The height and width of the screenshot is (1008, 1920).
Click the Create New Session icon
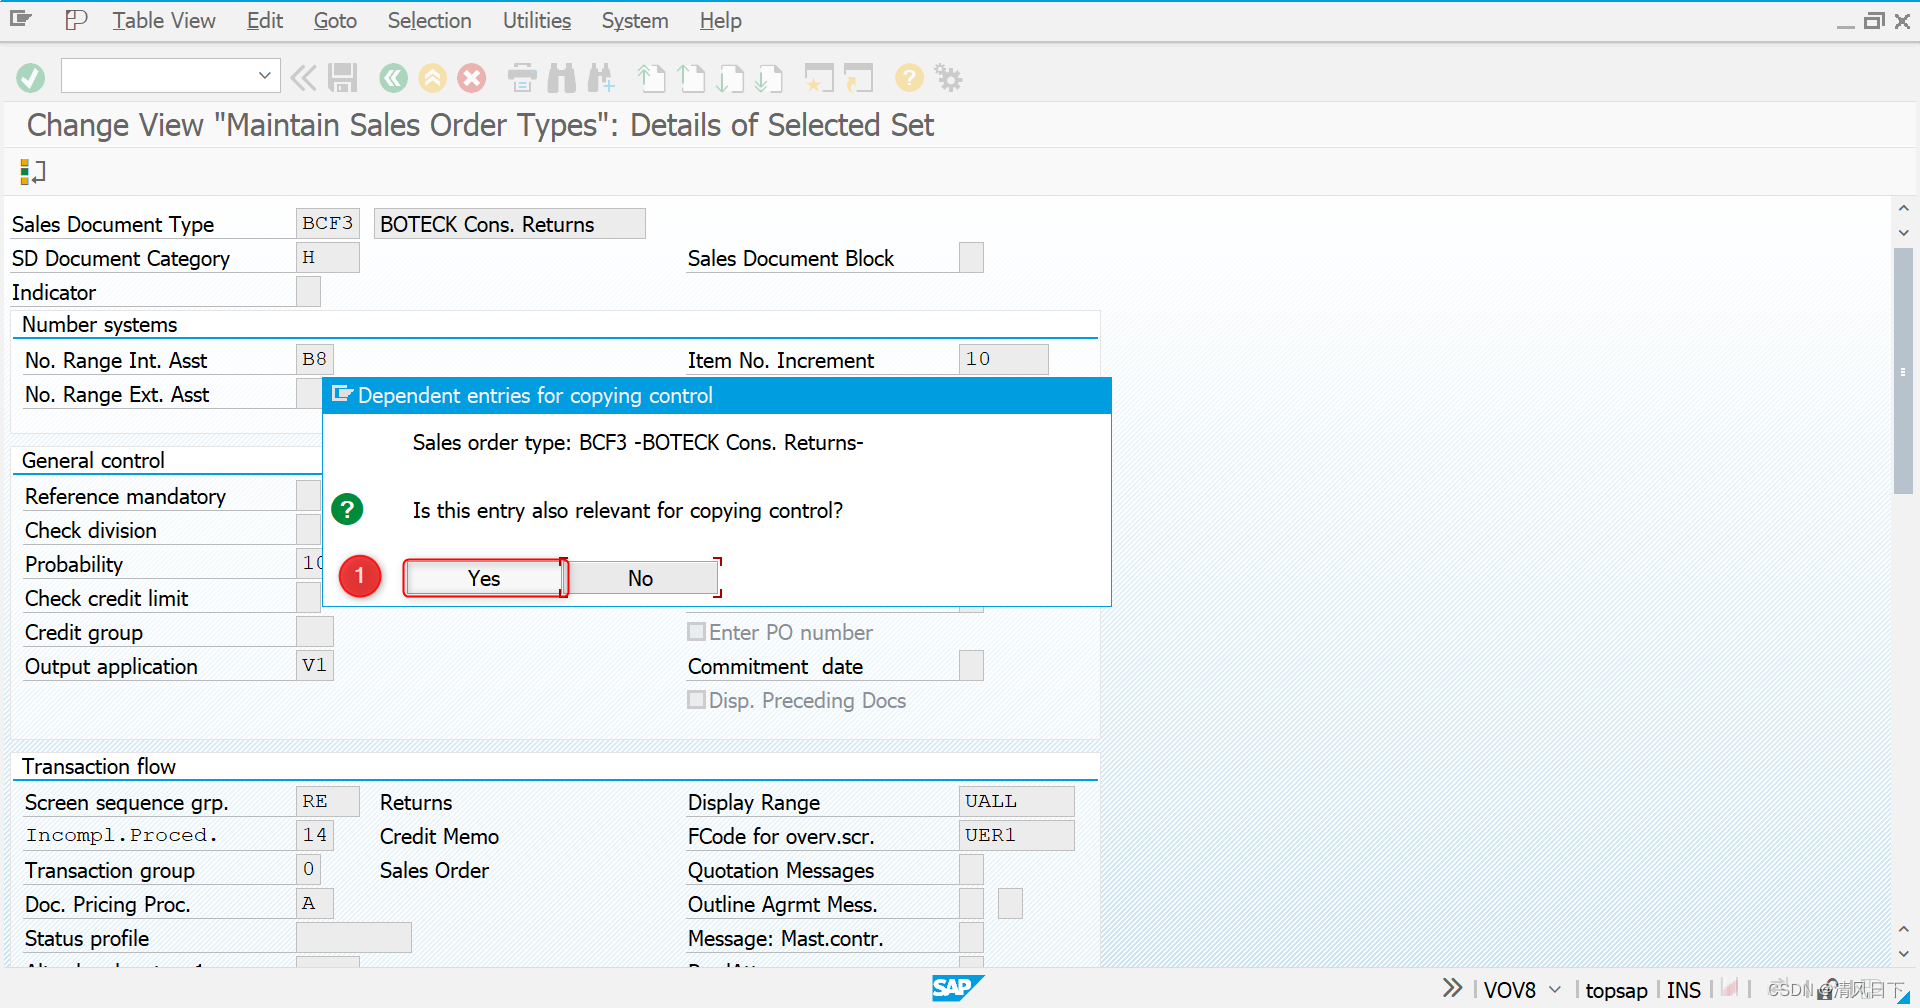point(819,78)
